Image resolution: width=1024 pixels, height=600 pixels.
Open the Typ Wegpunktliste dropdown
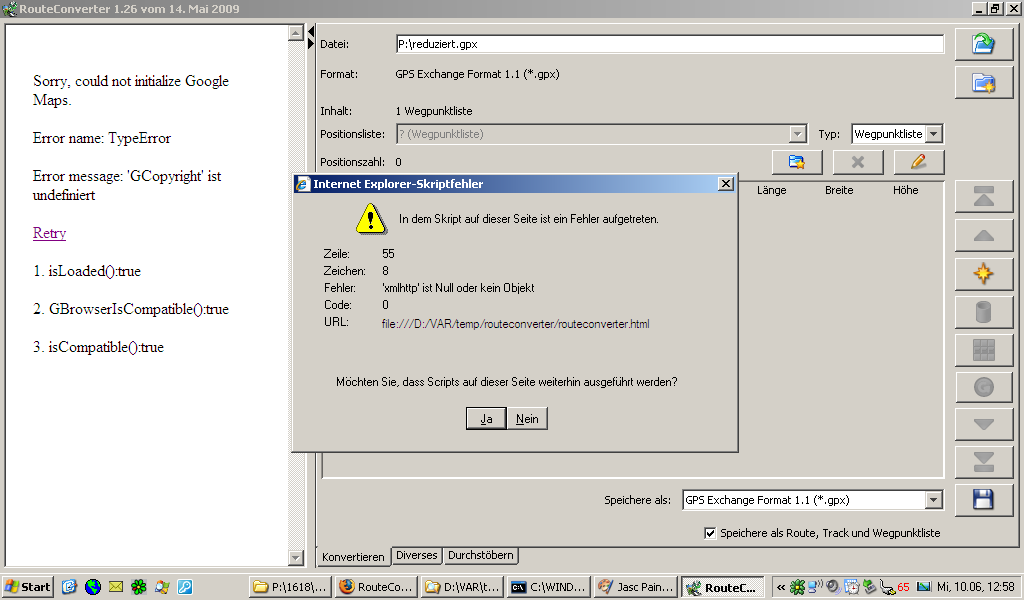933,134
